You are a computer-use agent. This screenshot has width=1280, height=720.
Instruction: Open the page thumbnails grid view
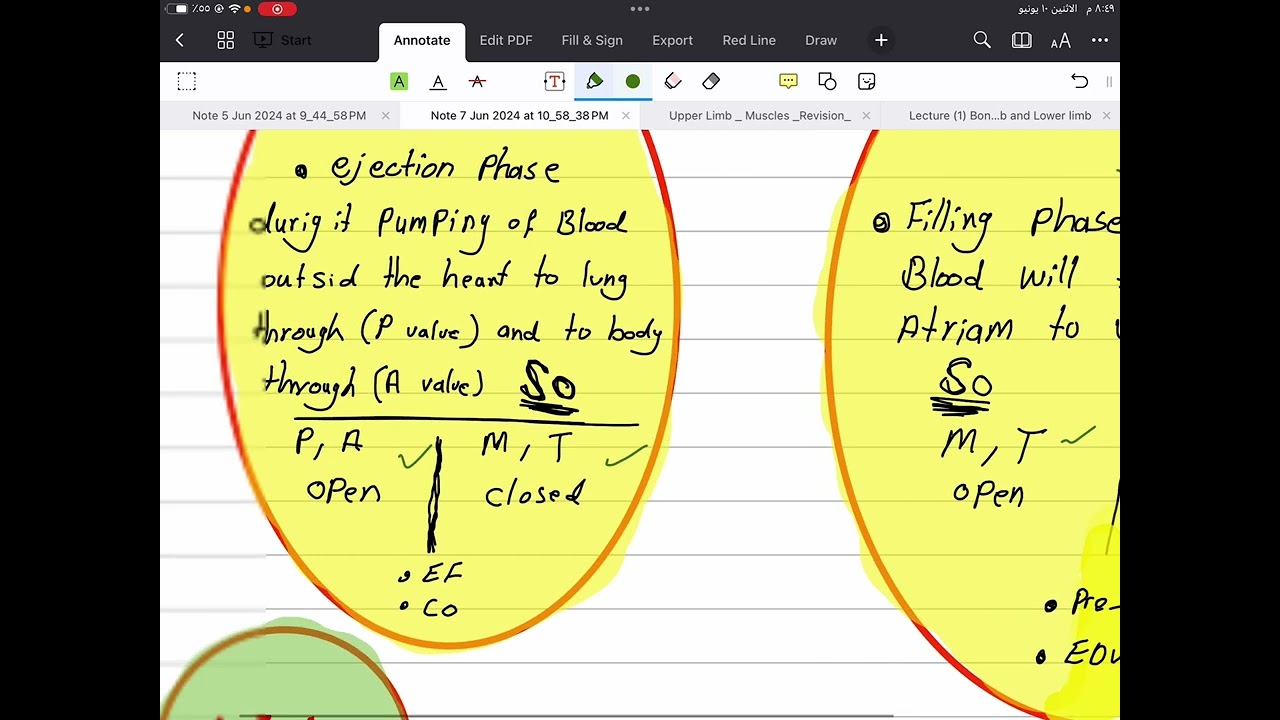(226, 40)
